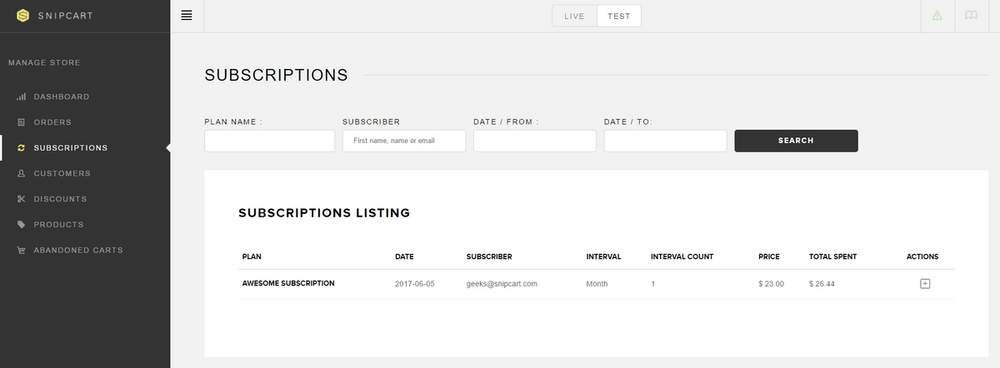The height and width of the screenshot is (368, 1000).
Task: Click the Date / From field
Action: click(x=534, y=141)
